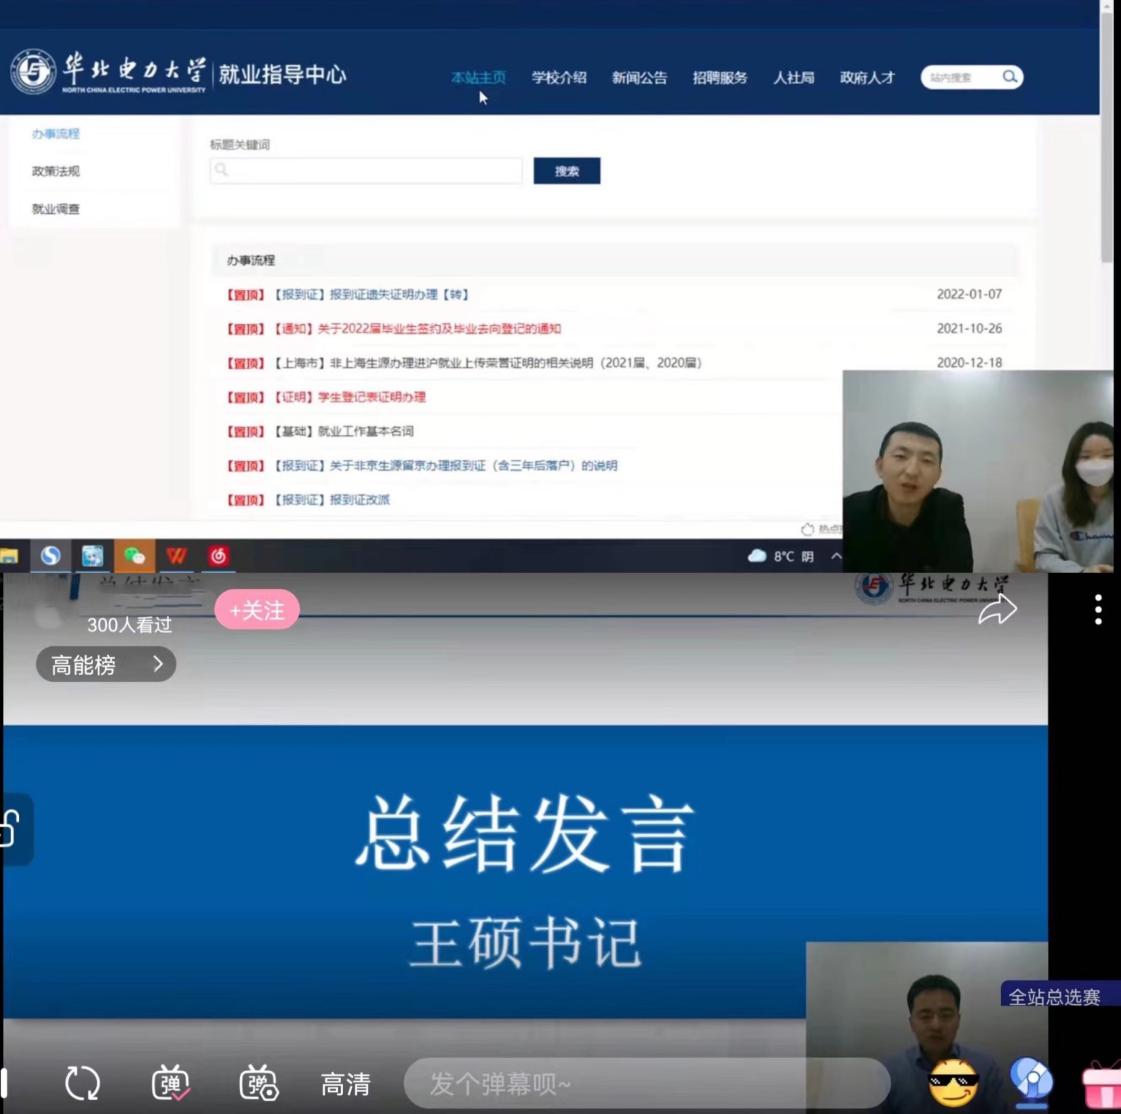Open the 新闻公告 nav menu
The width and height of the screenshot is (1121, 1114).
pyautogui.click(x=639, y=77)
